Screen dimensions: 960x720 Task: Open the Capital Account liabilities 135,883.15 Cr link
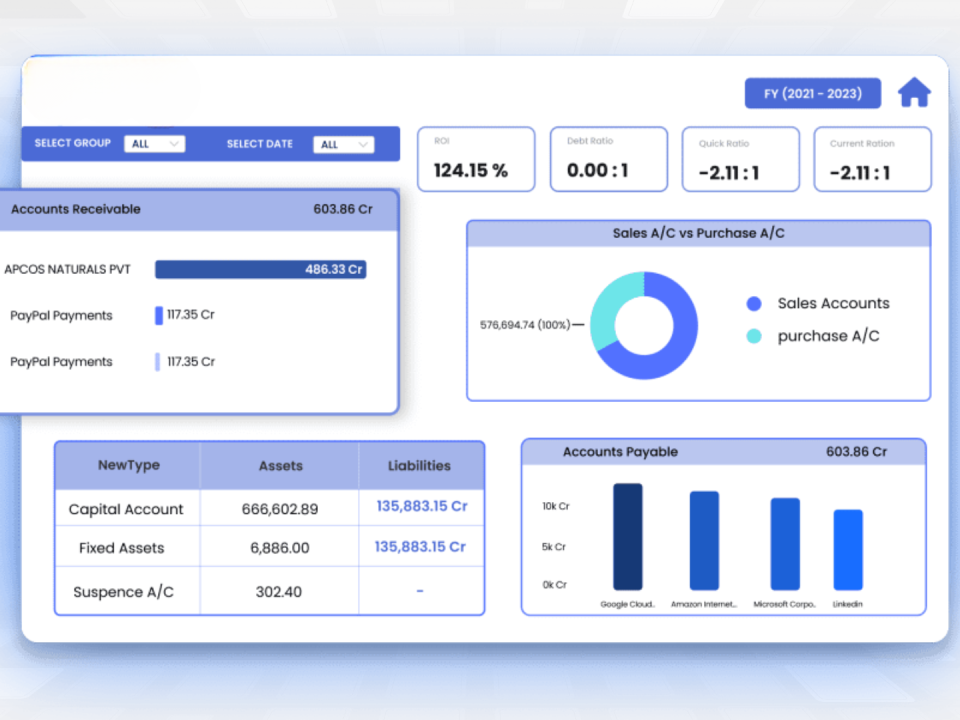click(x=422, y=506)
